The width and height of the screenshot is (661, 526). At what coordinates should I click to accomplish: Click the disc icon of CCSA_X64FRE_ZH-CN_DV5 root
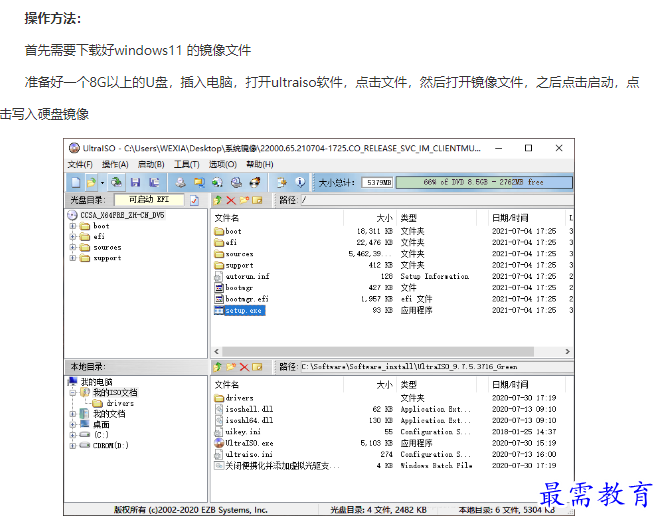[73, 215]
